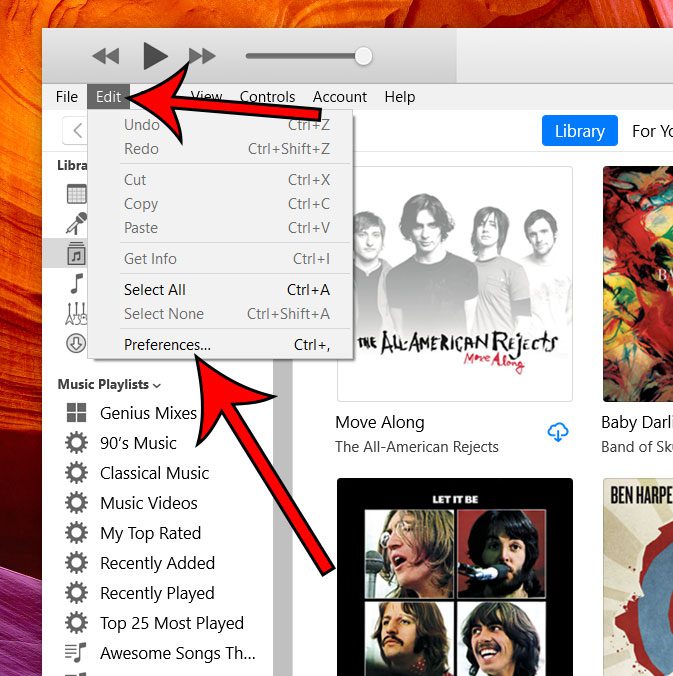This screenshot has height=676, width=673.
Task: Click the cloud download icon for Move Along
Action: pyautogui.click(x=558, y=432)
